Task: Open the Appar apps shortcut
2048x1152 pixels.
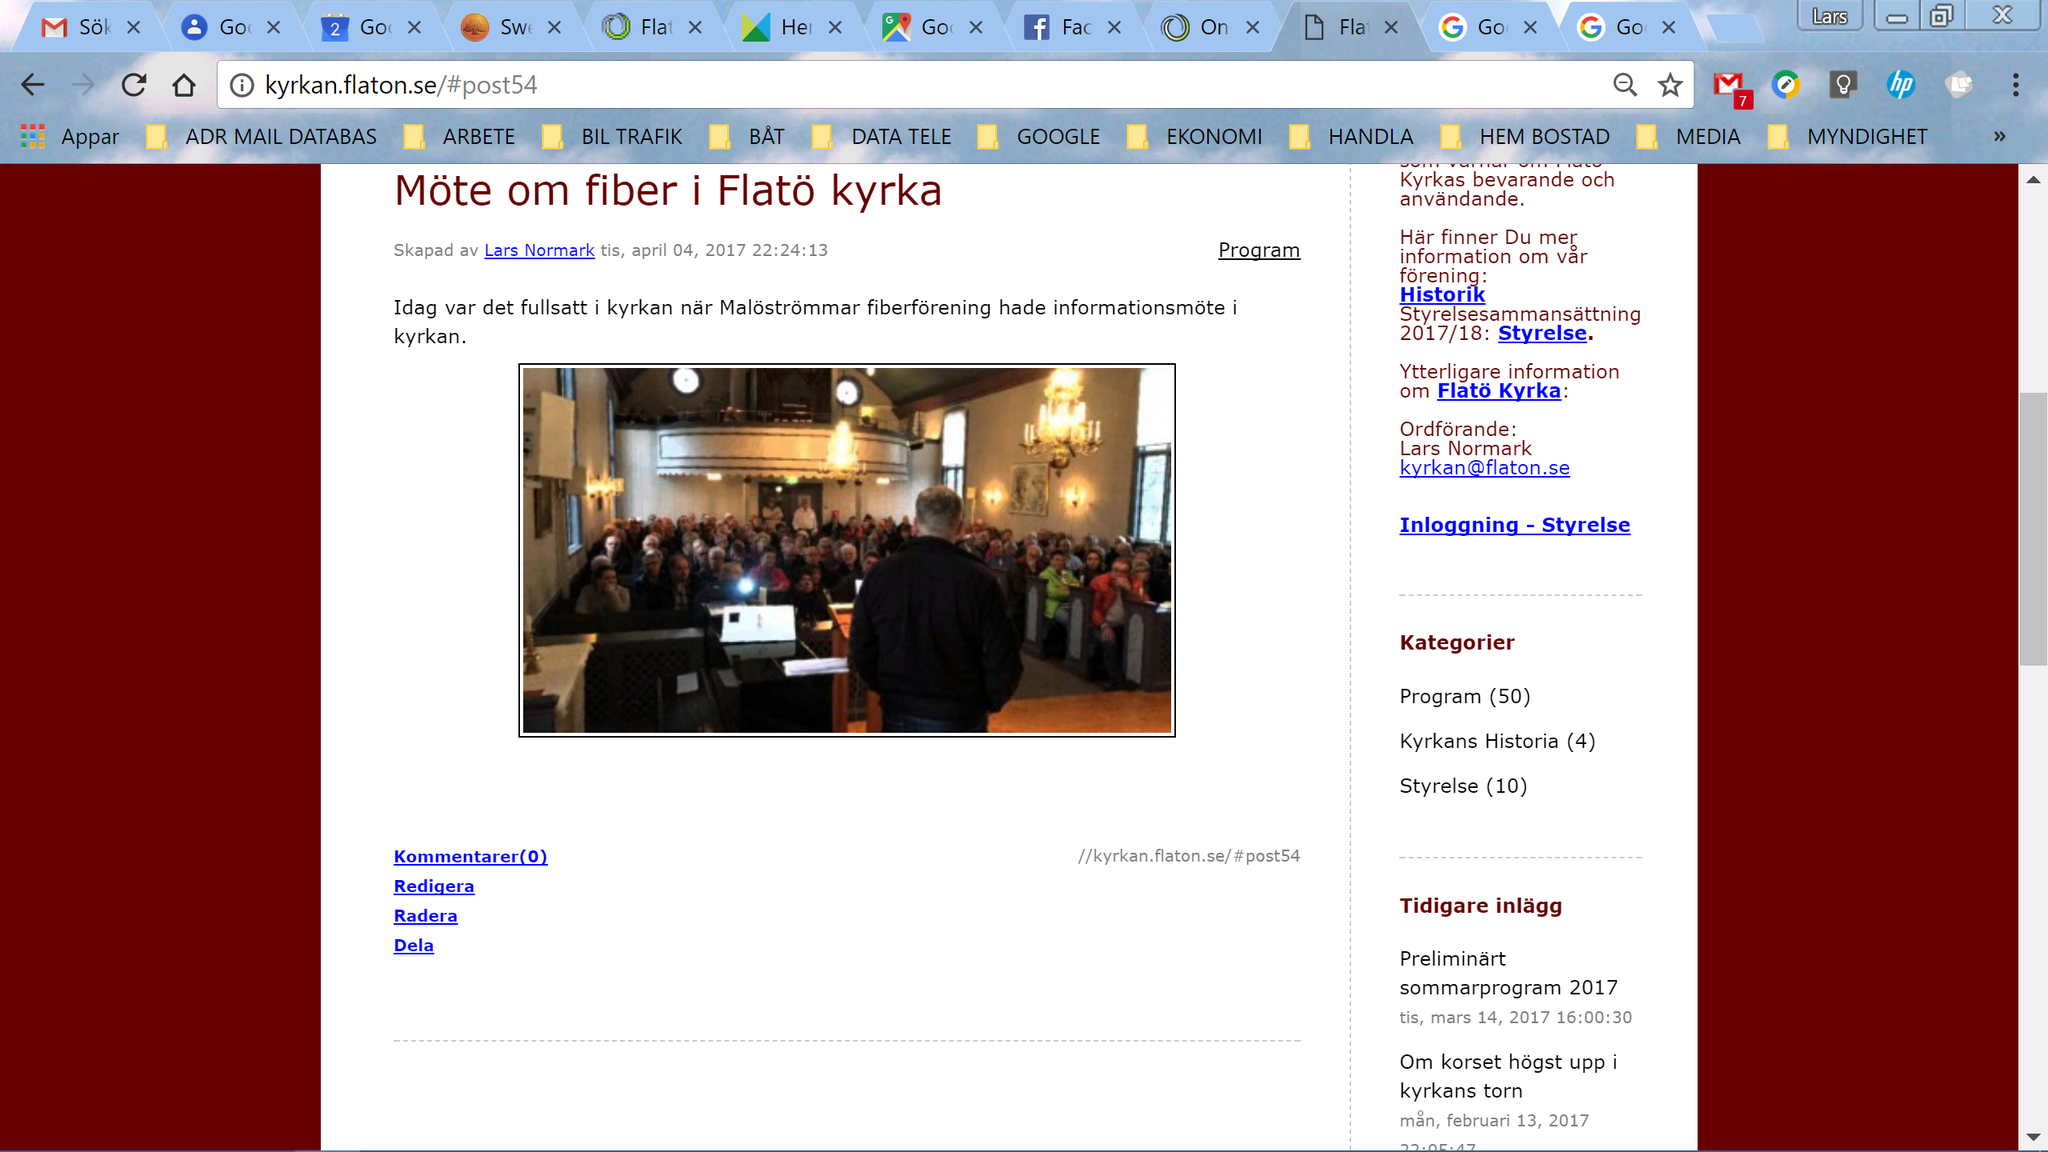Action: tap(70, 137)
